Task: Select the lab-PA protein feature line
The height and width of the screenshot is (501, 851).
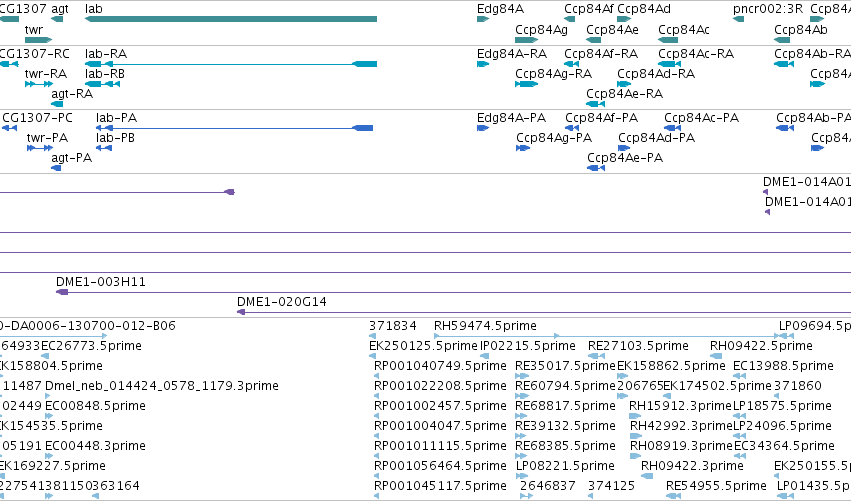Action: [x=234, y=128]
